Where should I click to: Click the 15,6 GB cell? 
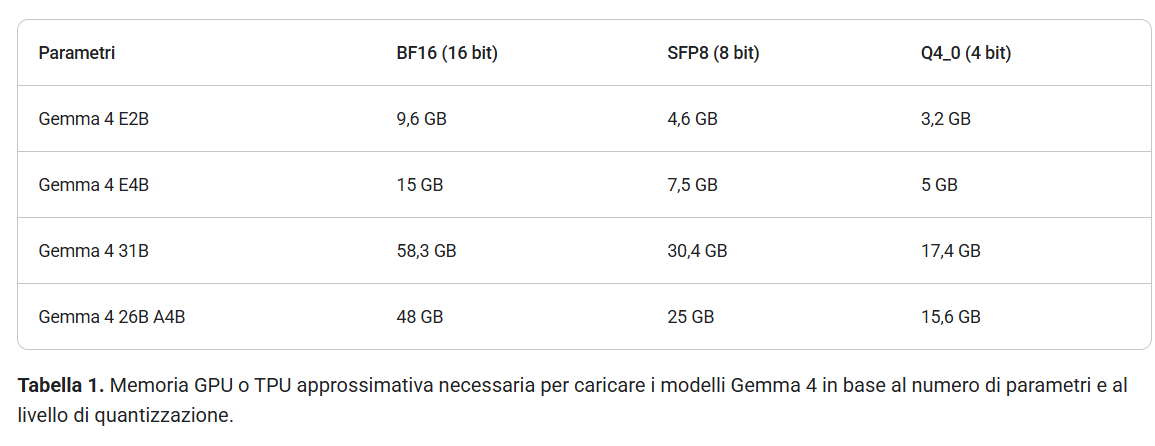950,317
